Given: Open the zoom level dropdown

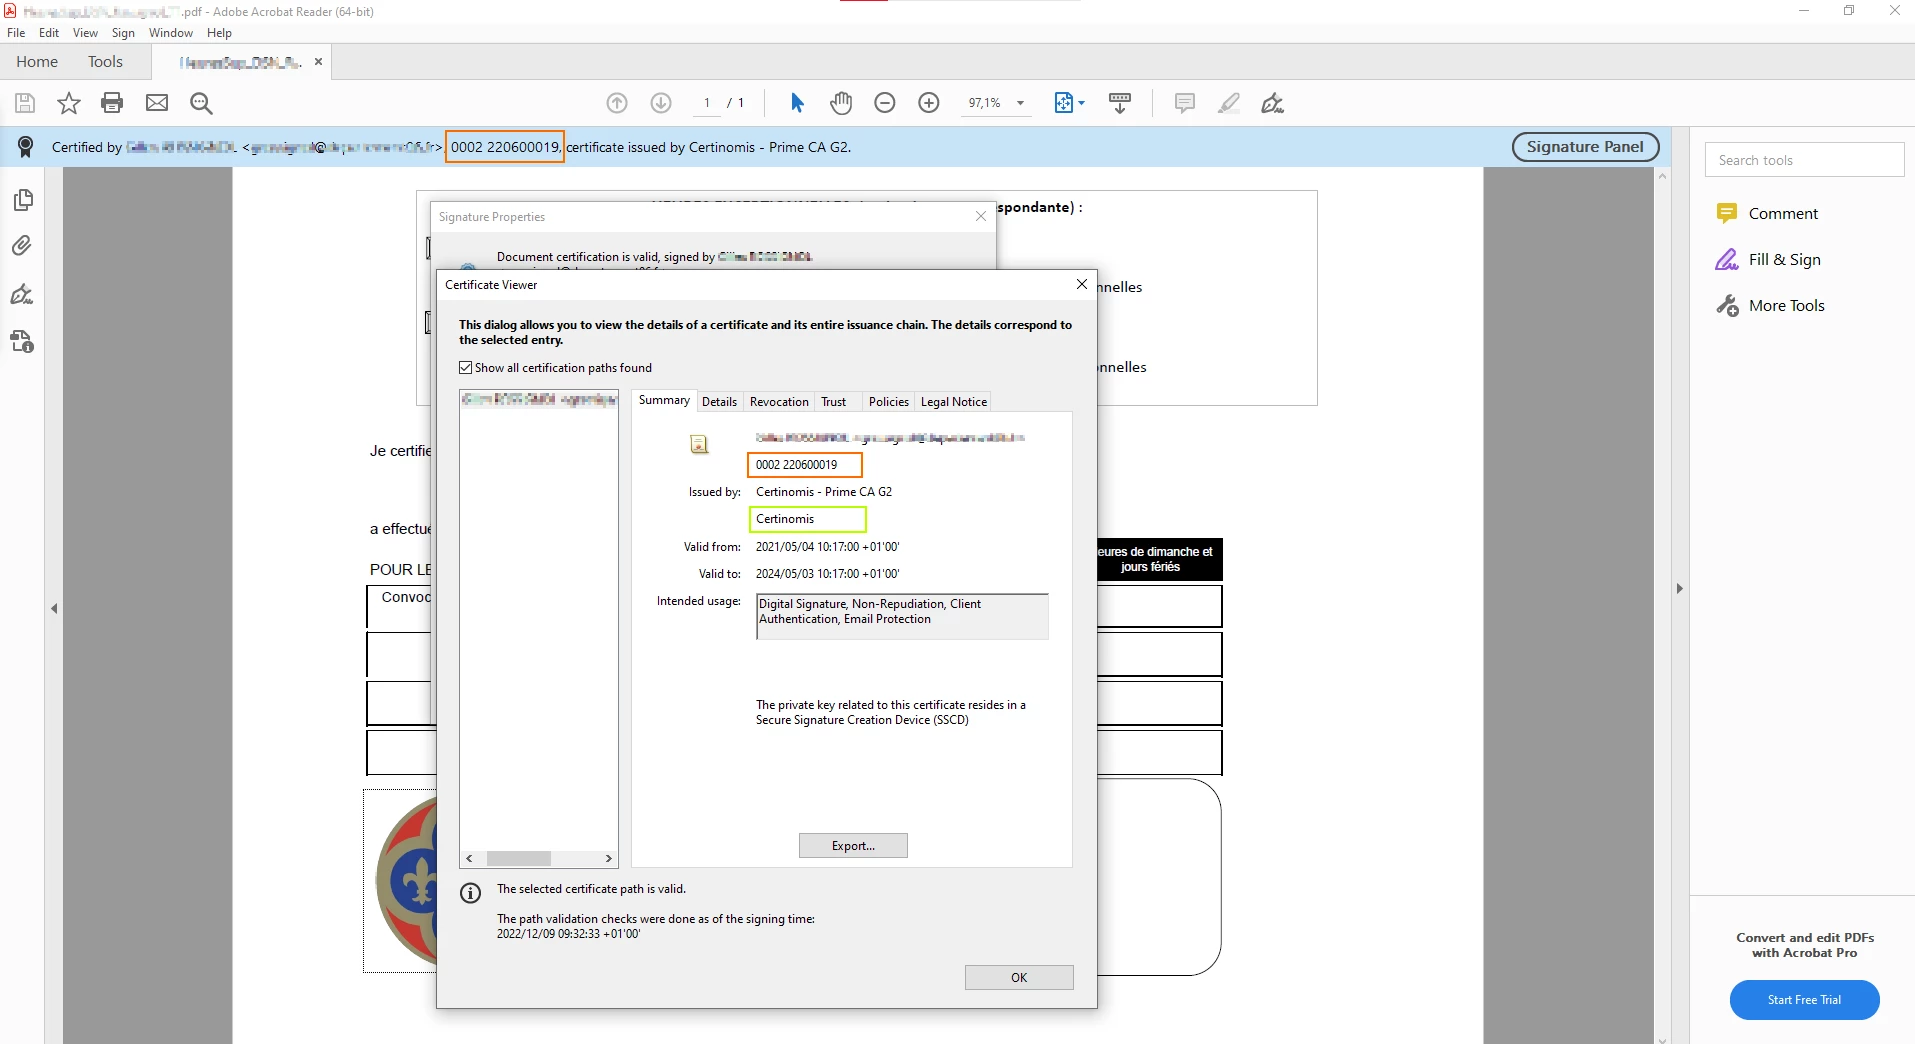Looking at the screenshot, I should [x=1020, y=103].
